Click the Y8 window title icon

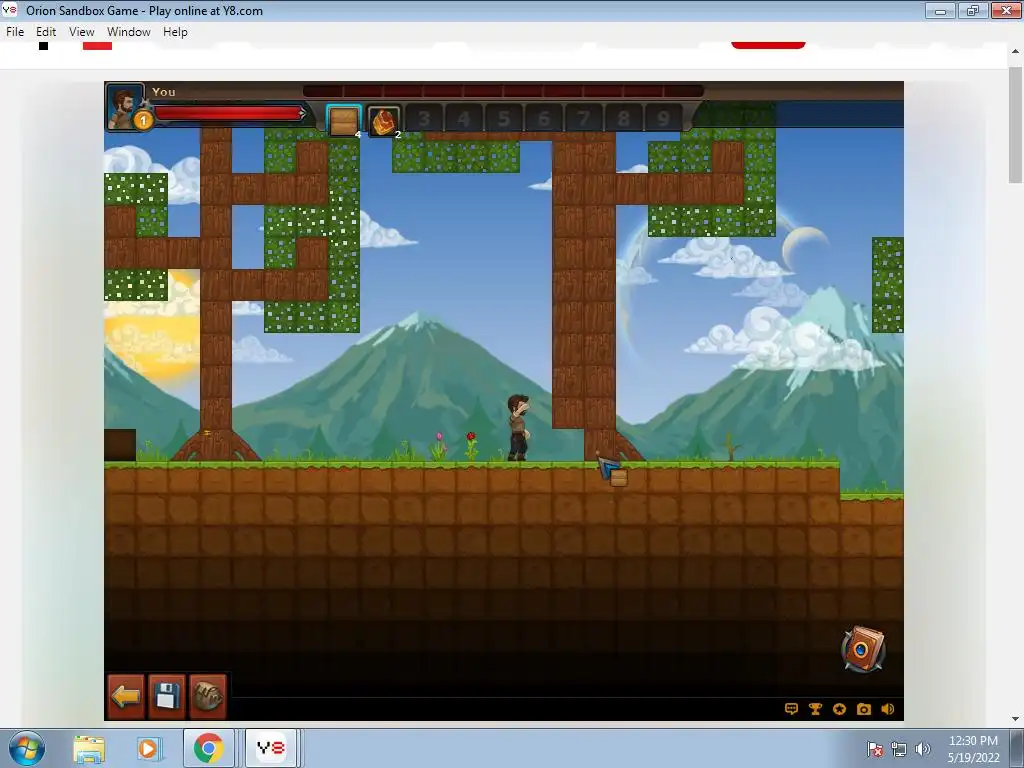click(x=10, y=10)
